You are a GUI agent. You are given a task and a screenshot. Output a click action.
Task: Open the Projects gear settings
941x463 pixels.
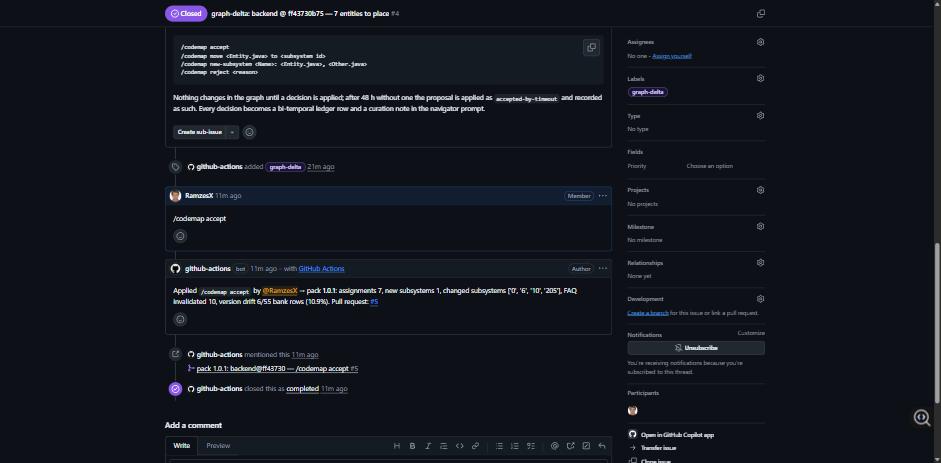click(760, 190)
